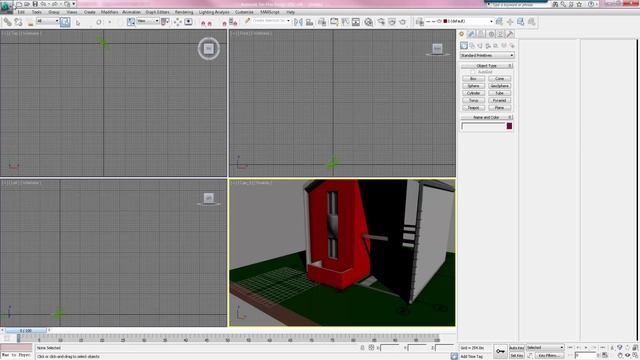Click the ViewCube in front viewport
Screen dimensions: 640x360
[x=438, y=49]
